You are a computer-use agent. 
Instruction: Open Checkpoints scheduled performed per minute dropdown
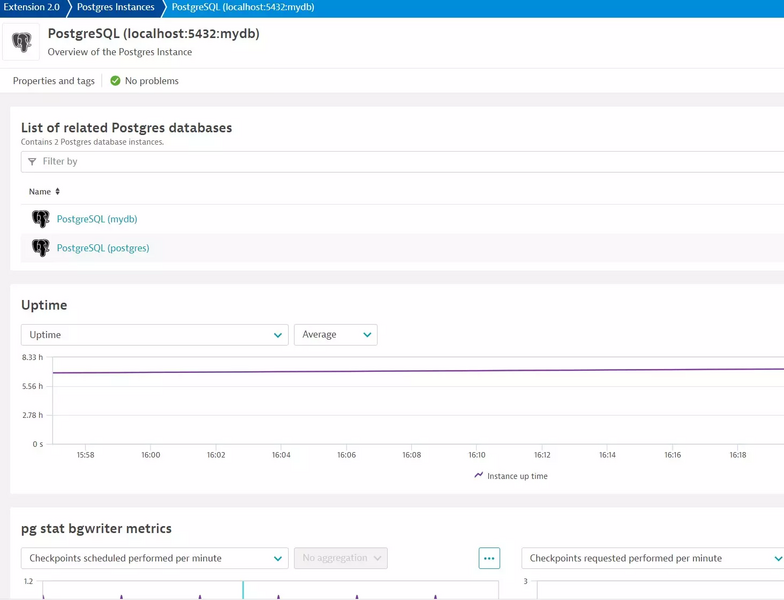tap(155, 559)
